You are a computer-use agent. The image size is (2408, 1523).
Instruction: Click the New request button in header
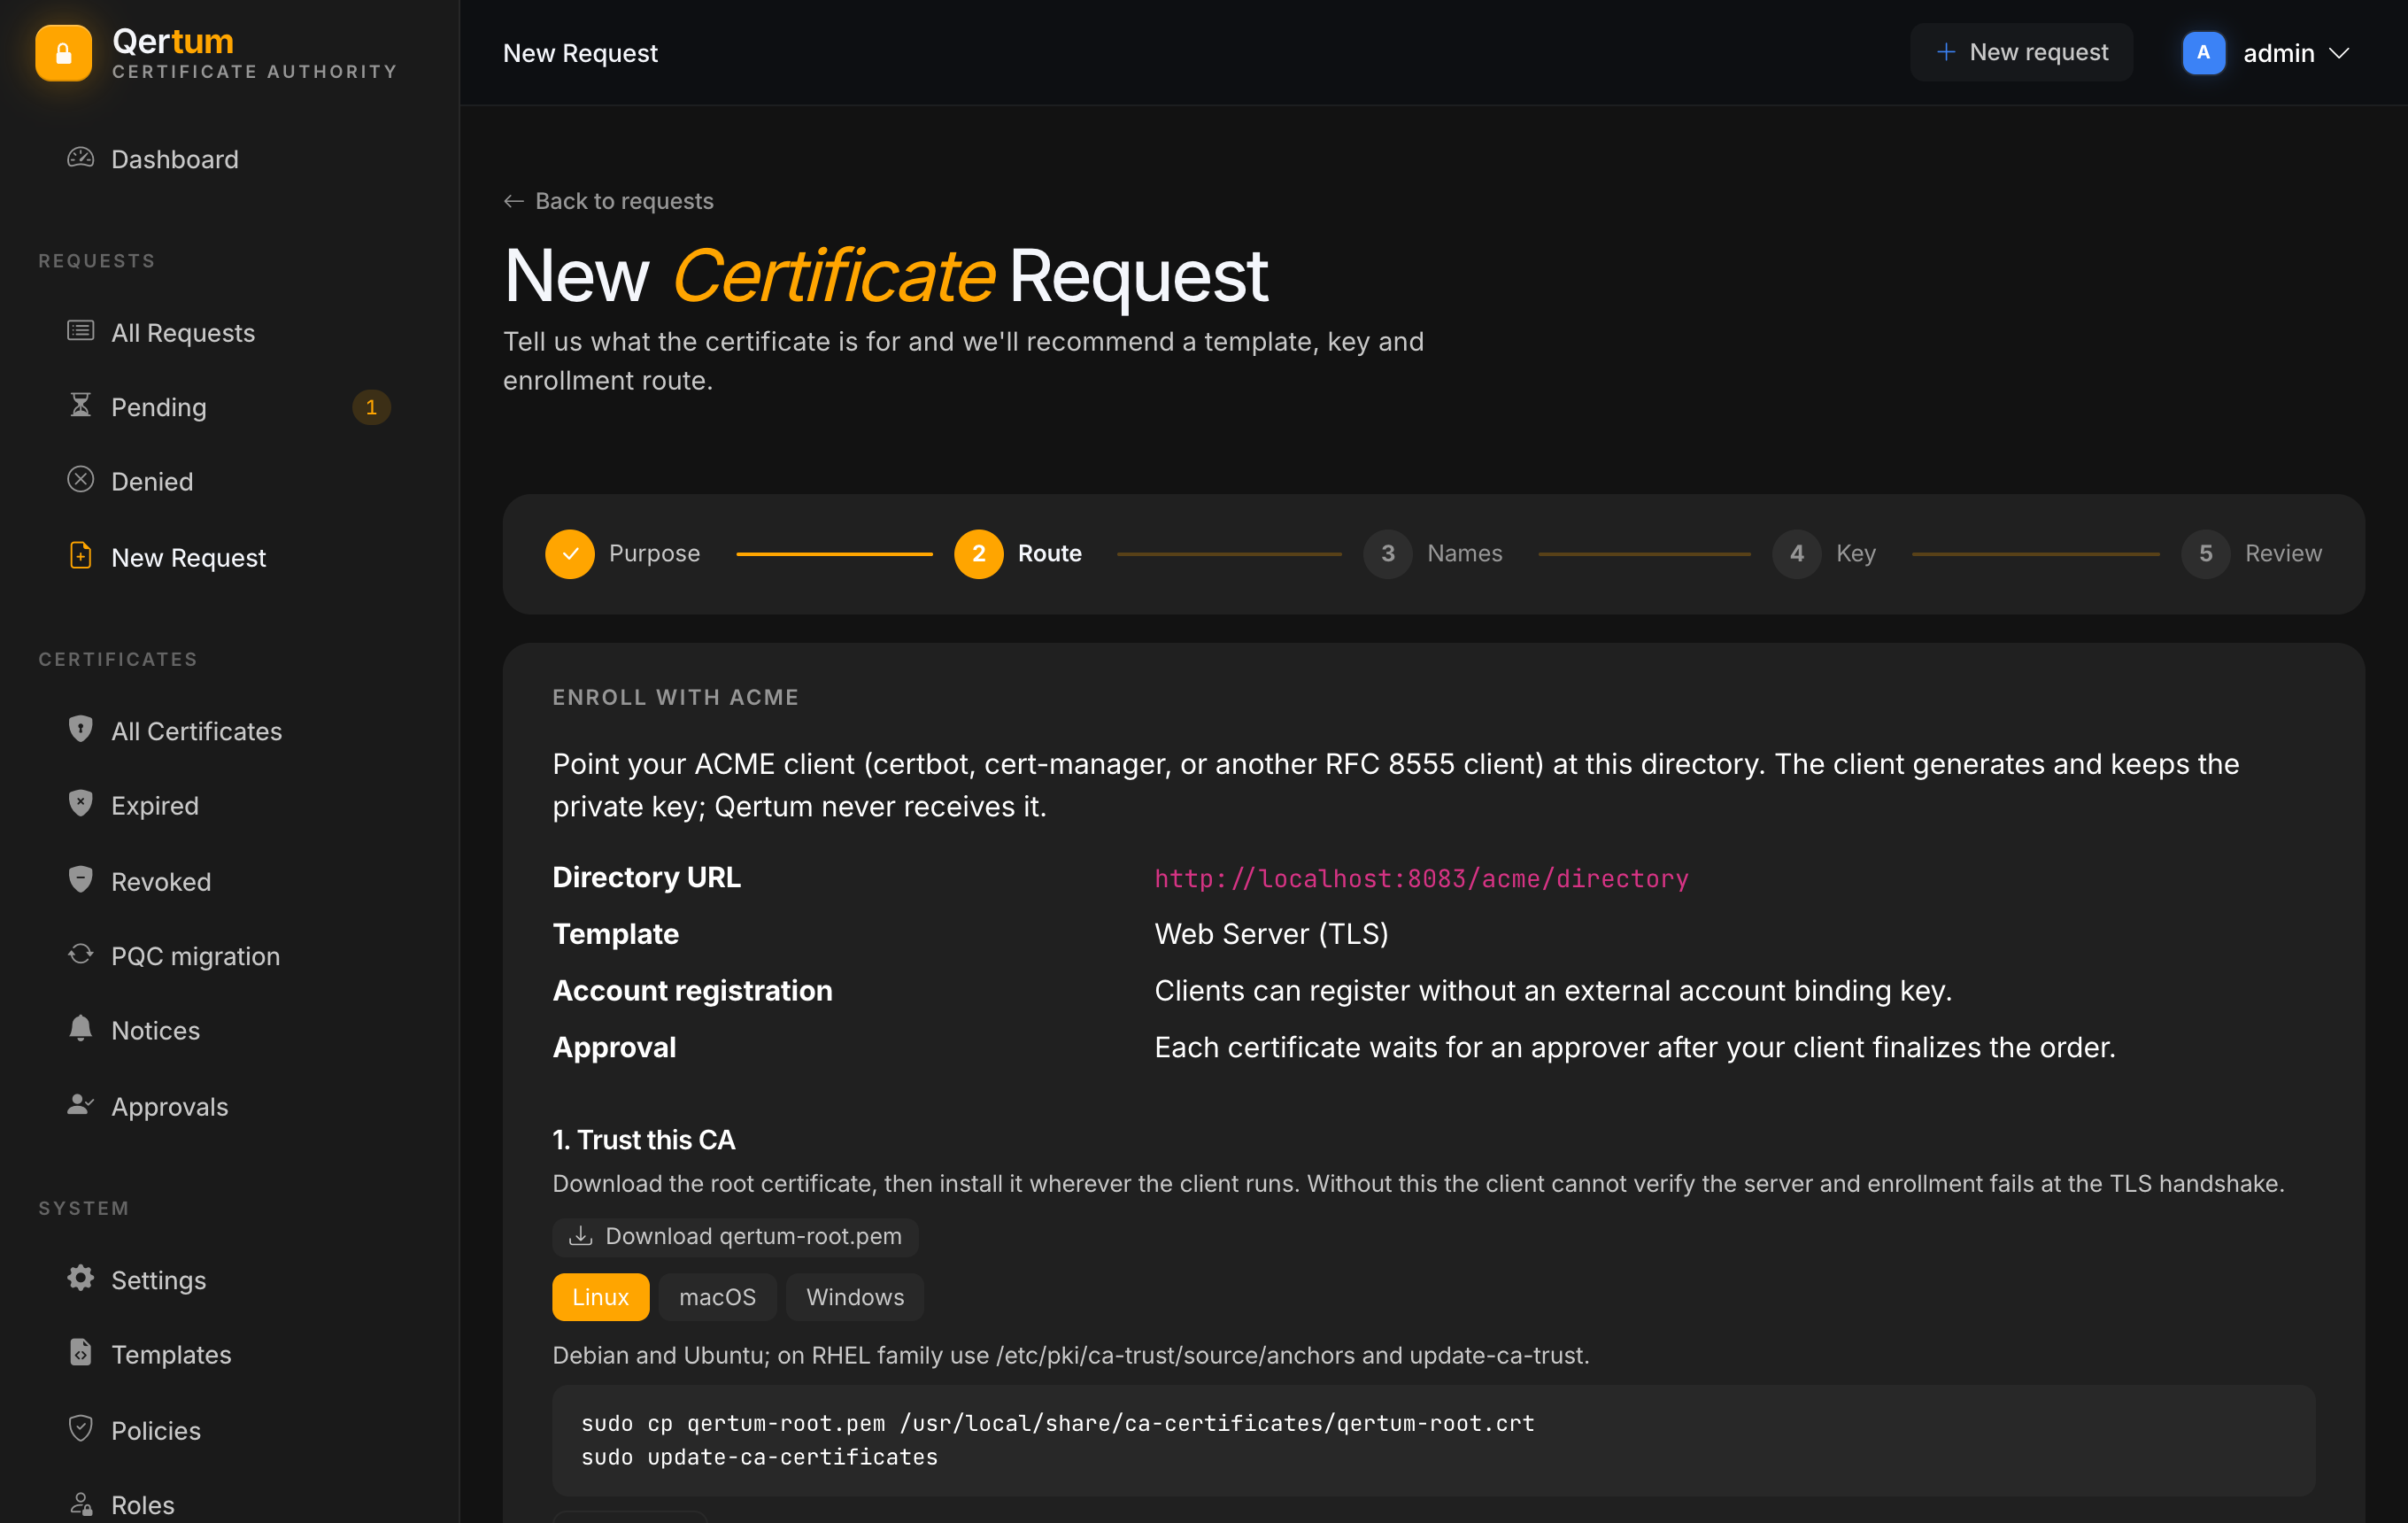(2021, 52)
